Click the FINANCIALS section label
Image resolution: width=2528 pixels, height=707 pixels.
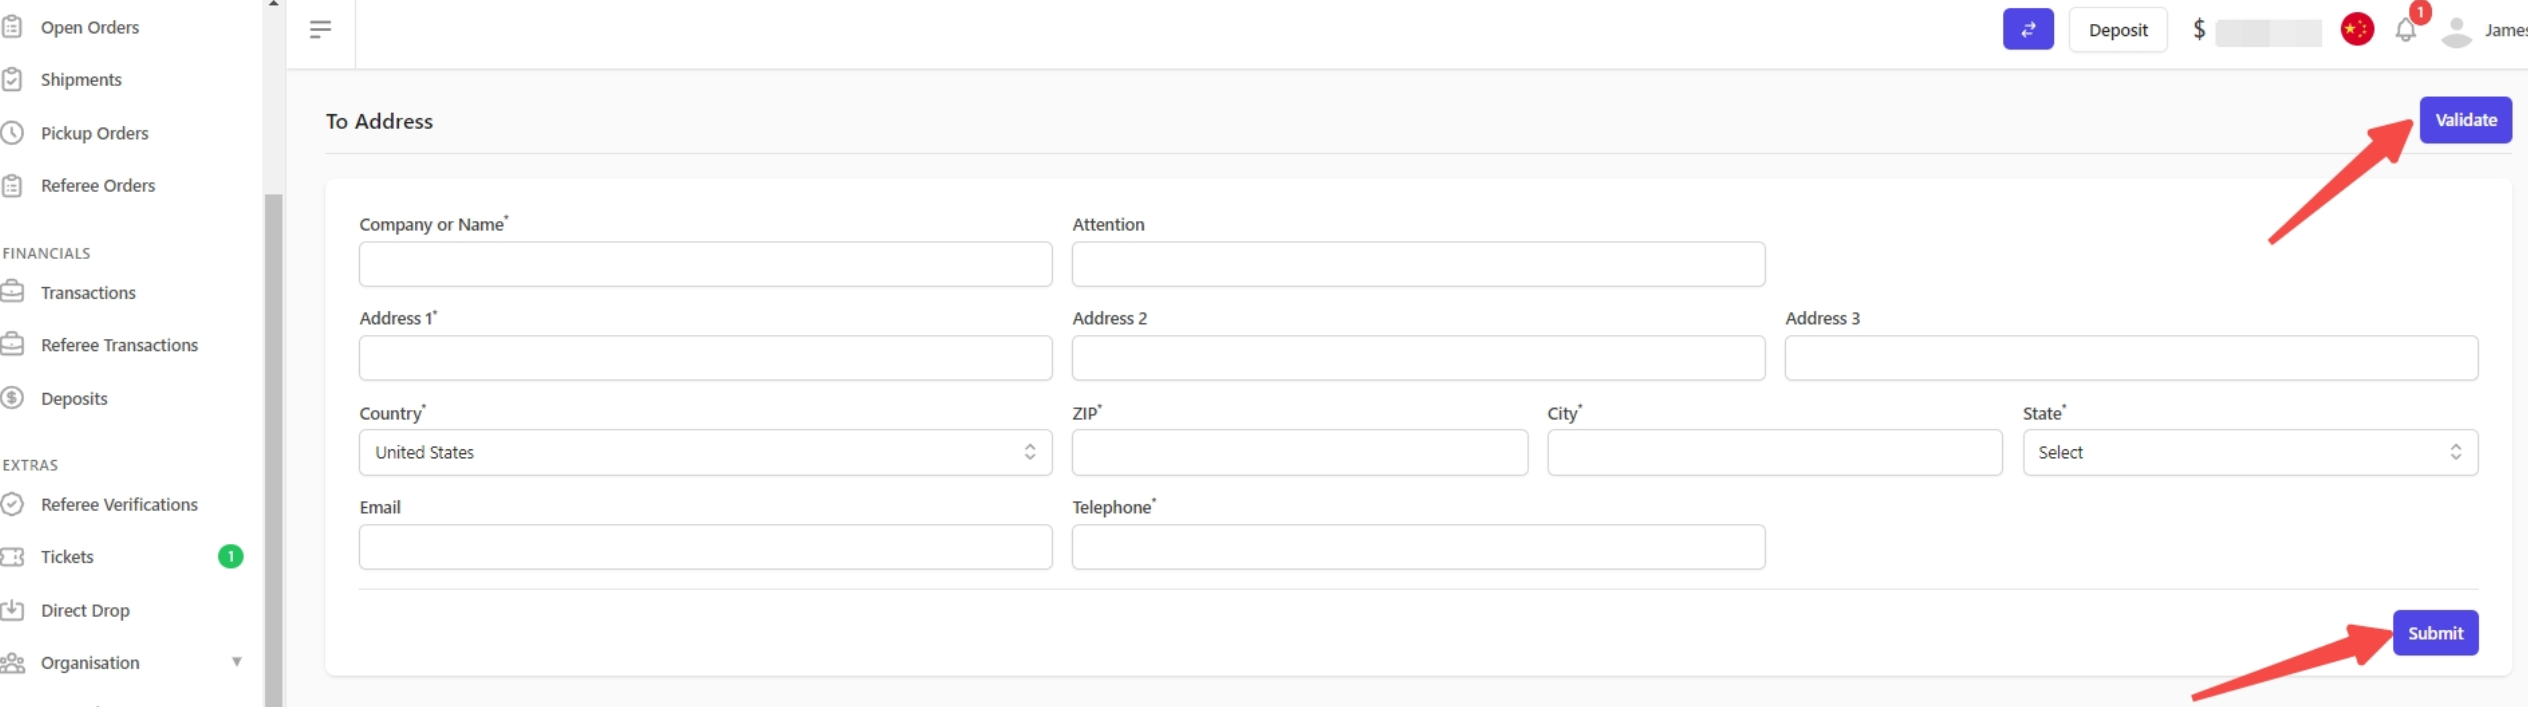point(46,253)
